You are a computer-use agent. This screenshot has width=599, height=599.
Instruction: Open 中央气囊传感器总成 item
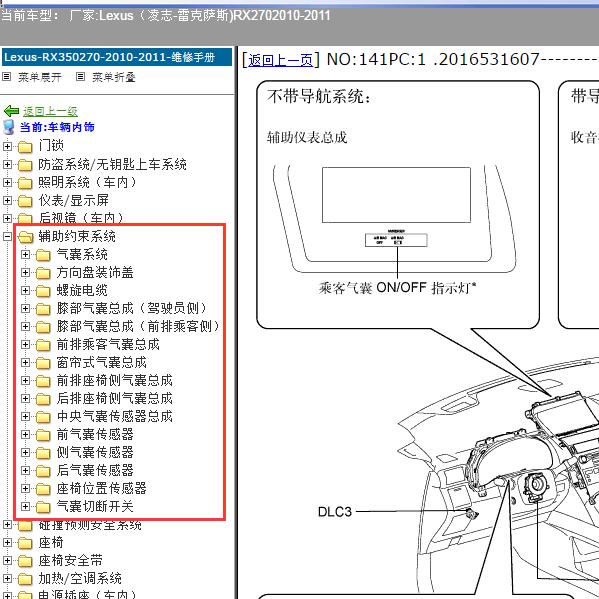click(115, 416)
